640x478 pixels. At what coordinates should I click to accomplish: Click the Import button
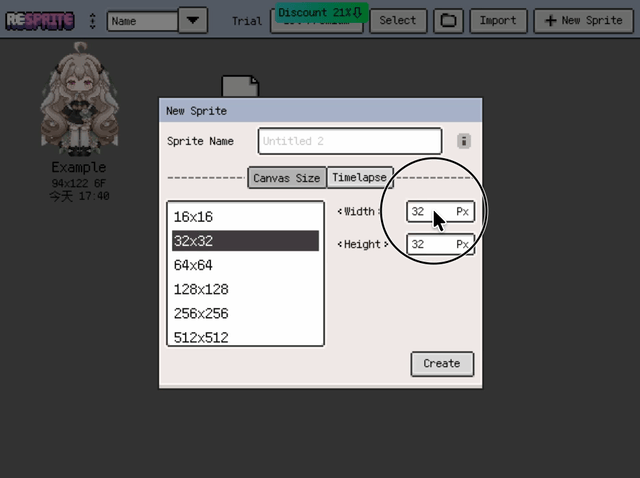pos(498,20)
